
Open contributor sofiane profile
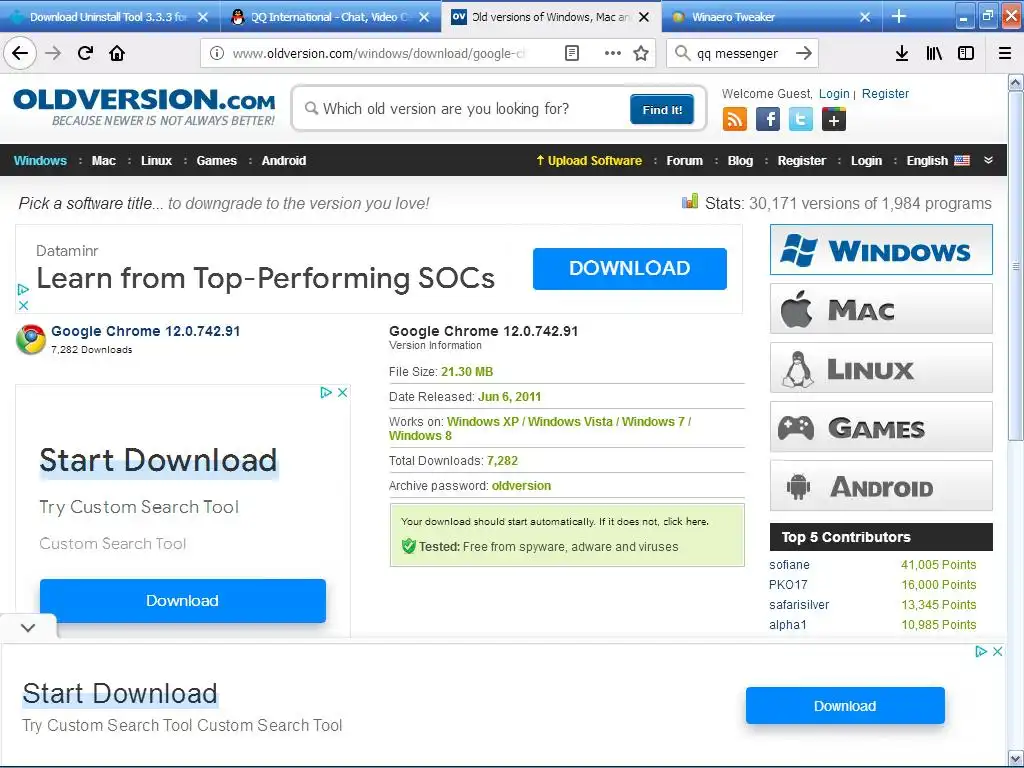[790, 565]
